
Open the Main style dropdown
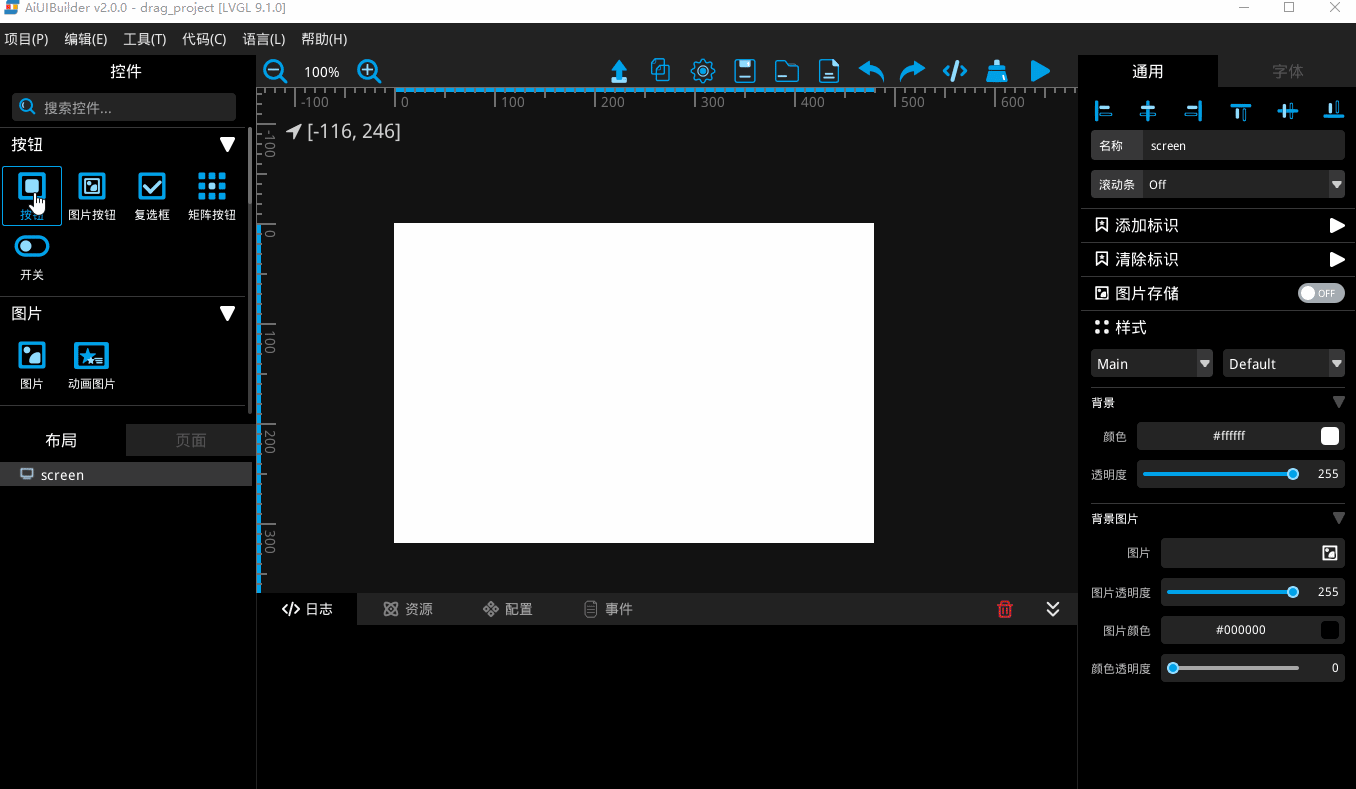[x=1151, y=363]
